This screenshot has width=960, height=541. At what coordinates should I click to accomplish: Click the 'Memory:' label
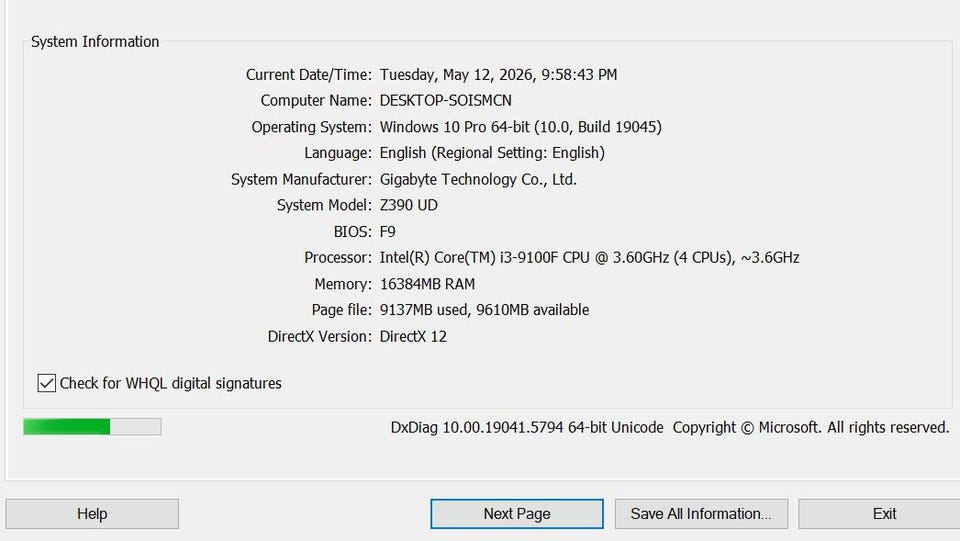(x=343, y=284)
